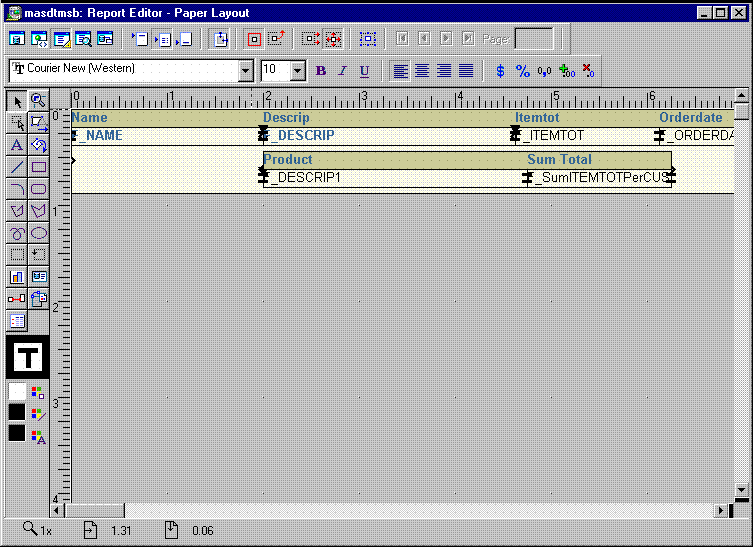This screenshot has height=547, width=753.
Task: Toggle bold formatting
Action: (x=321, y=71)
